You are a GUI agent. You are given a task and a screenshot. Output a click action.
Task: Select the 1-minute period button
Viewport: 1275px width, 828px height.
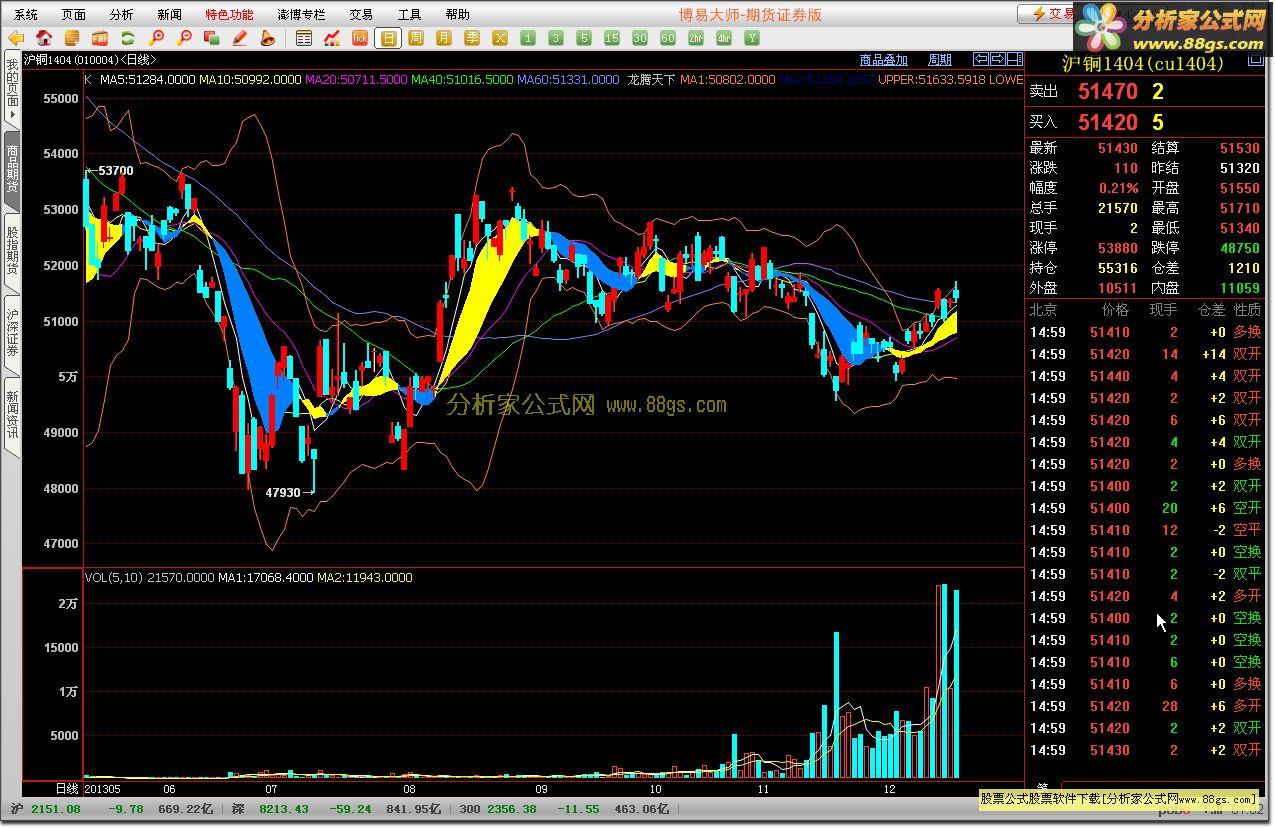point(528,38)
